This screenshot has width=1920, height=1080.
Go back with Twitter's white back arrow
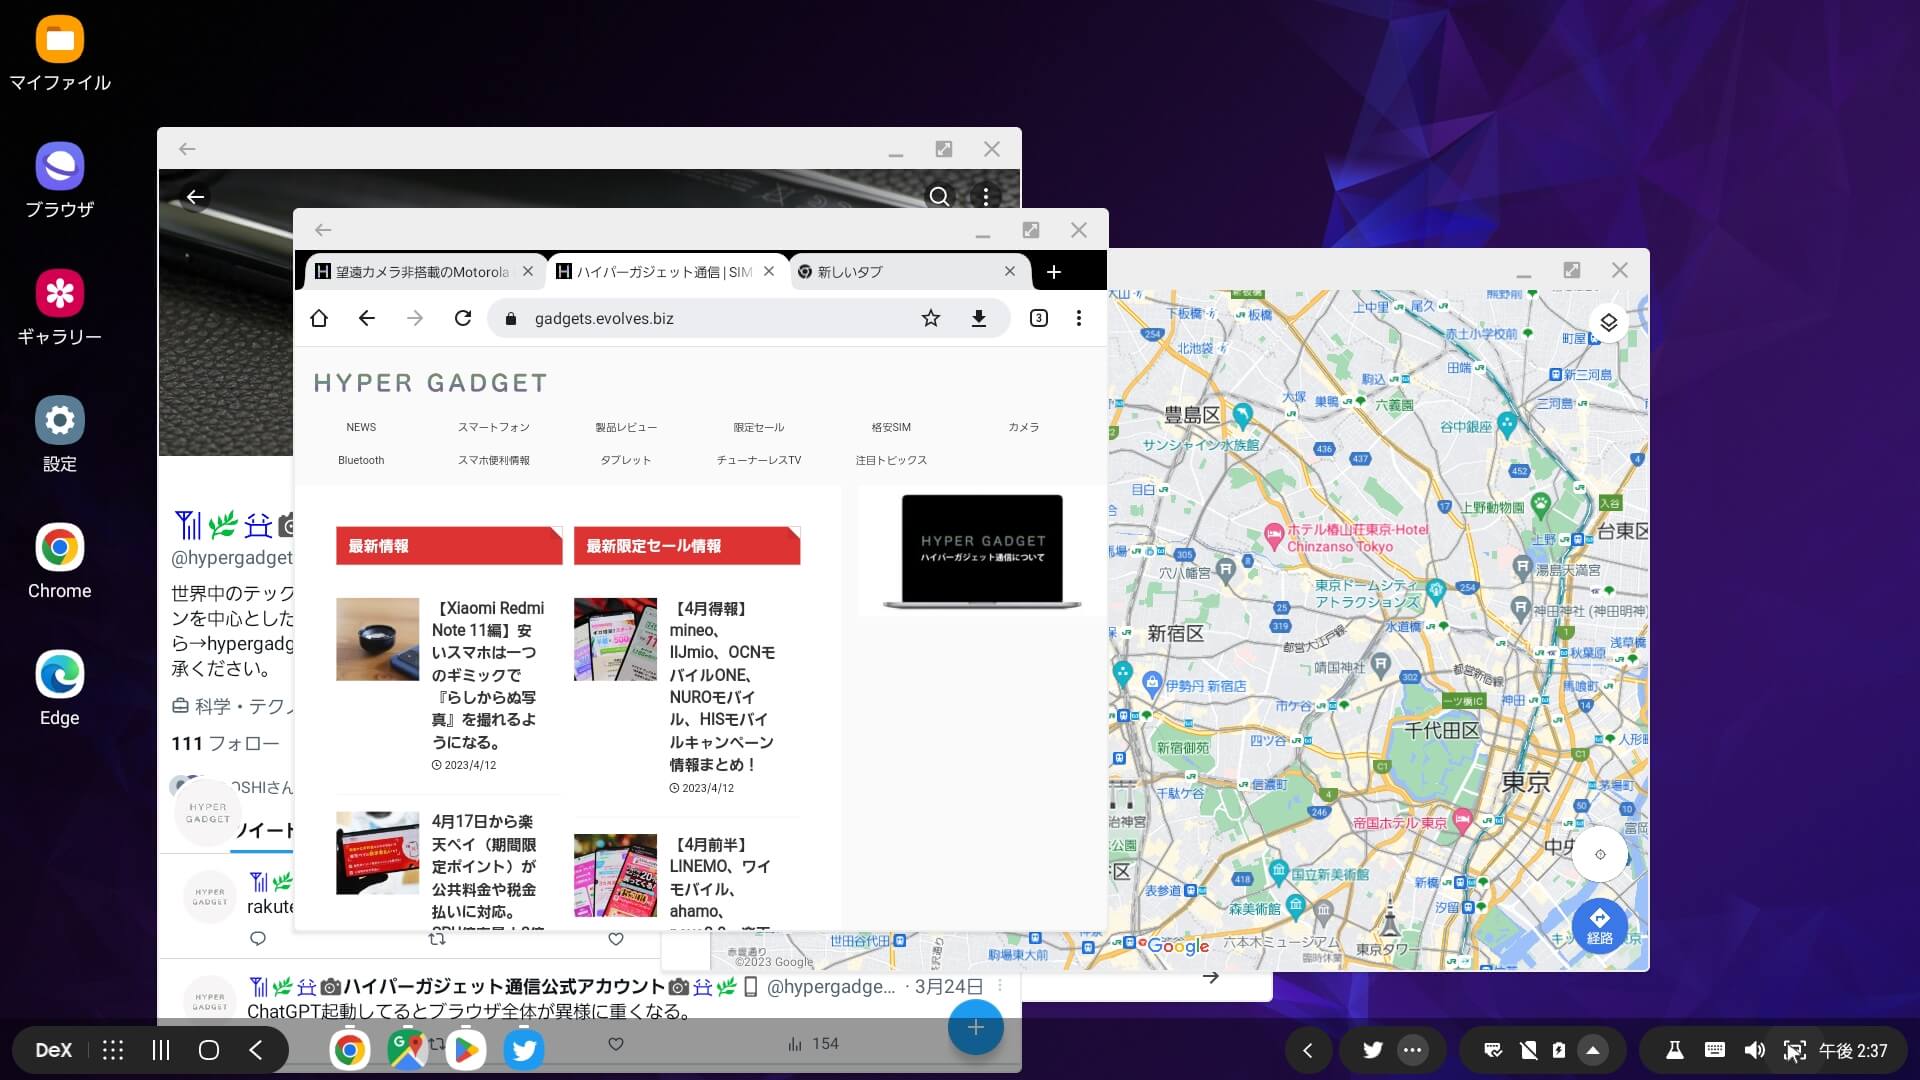pos(196,197)
